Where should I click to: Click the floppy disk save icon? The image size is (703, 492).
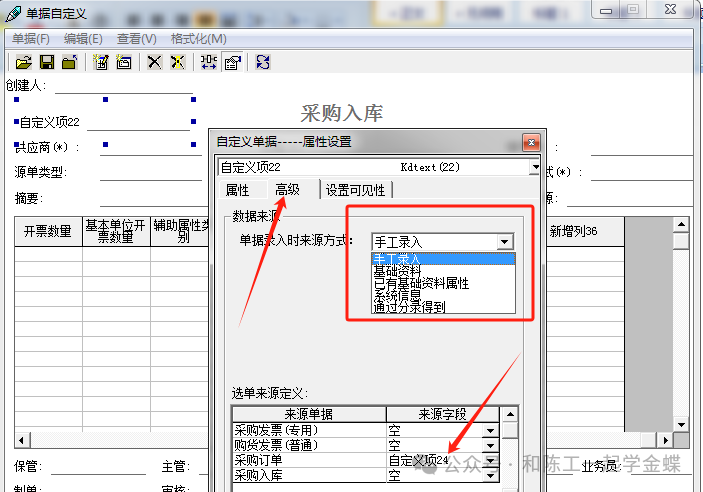coord(47,62)
